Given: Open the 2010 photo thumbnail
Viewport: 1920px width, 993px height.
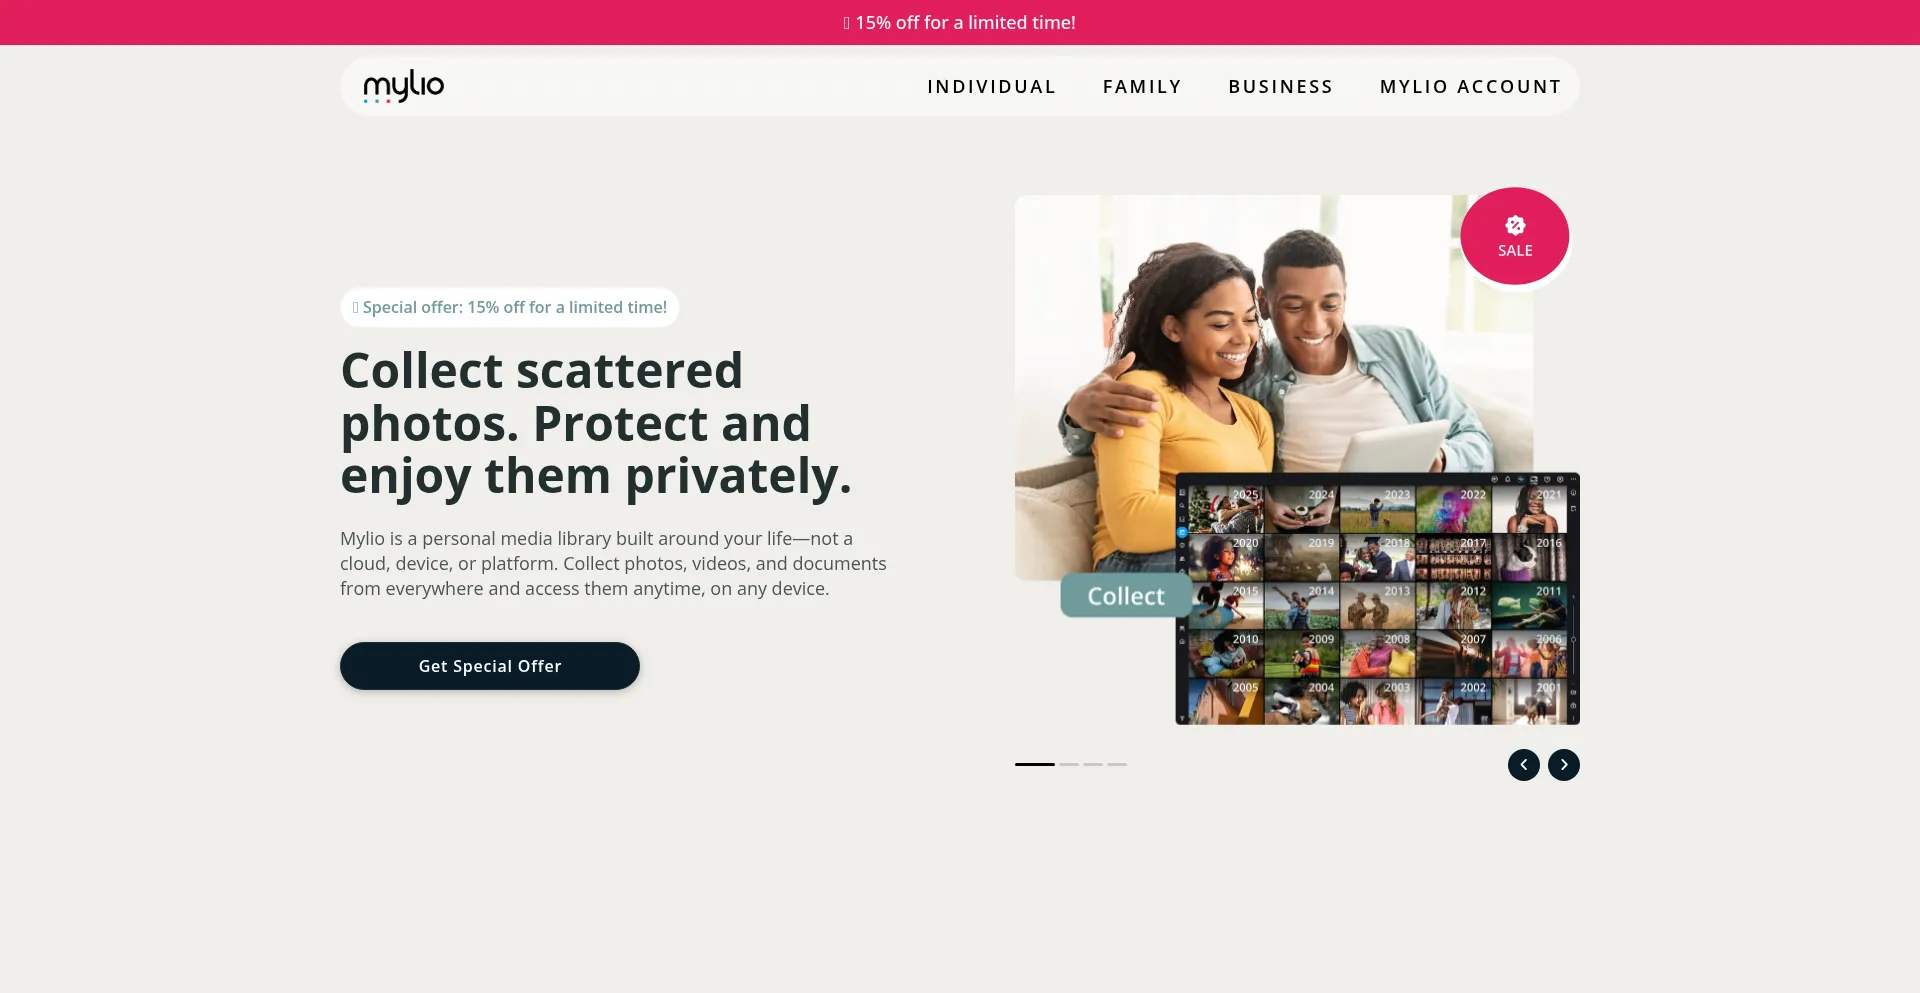Looking at the screenshot, I should (1226, 655).
